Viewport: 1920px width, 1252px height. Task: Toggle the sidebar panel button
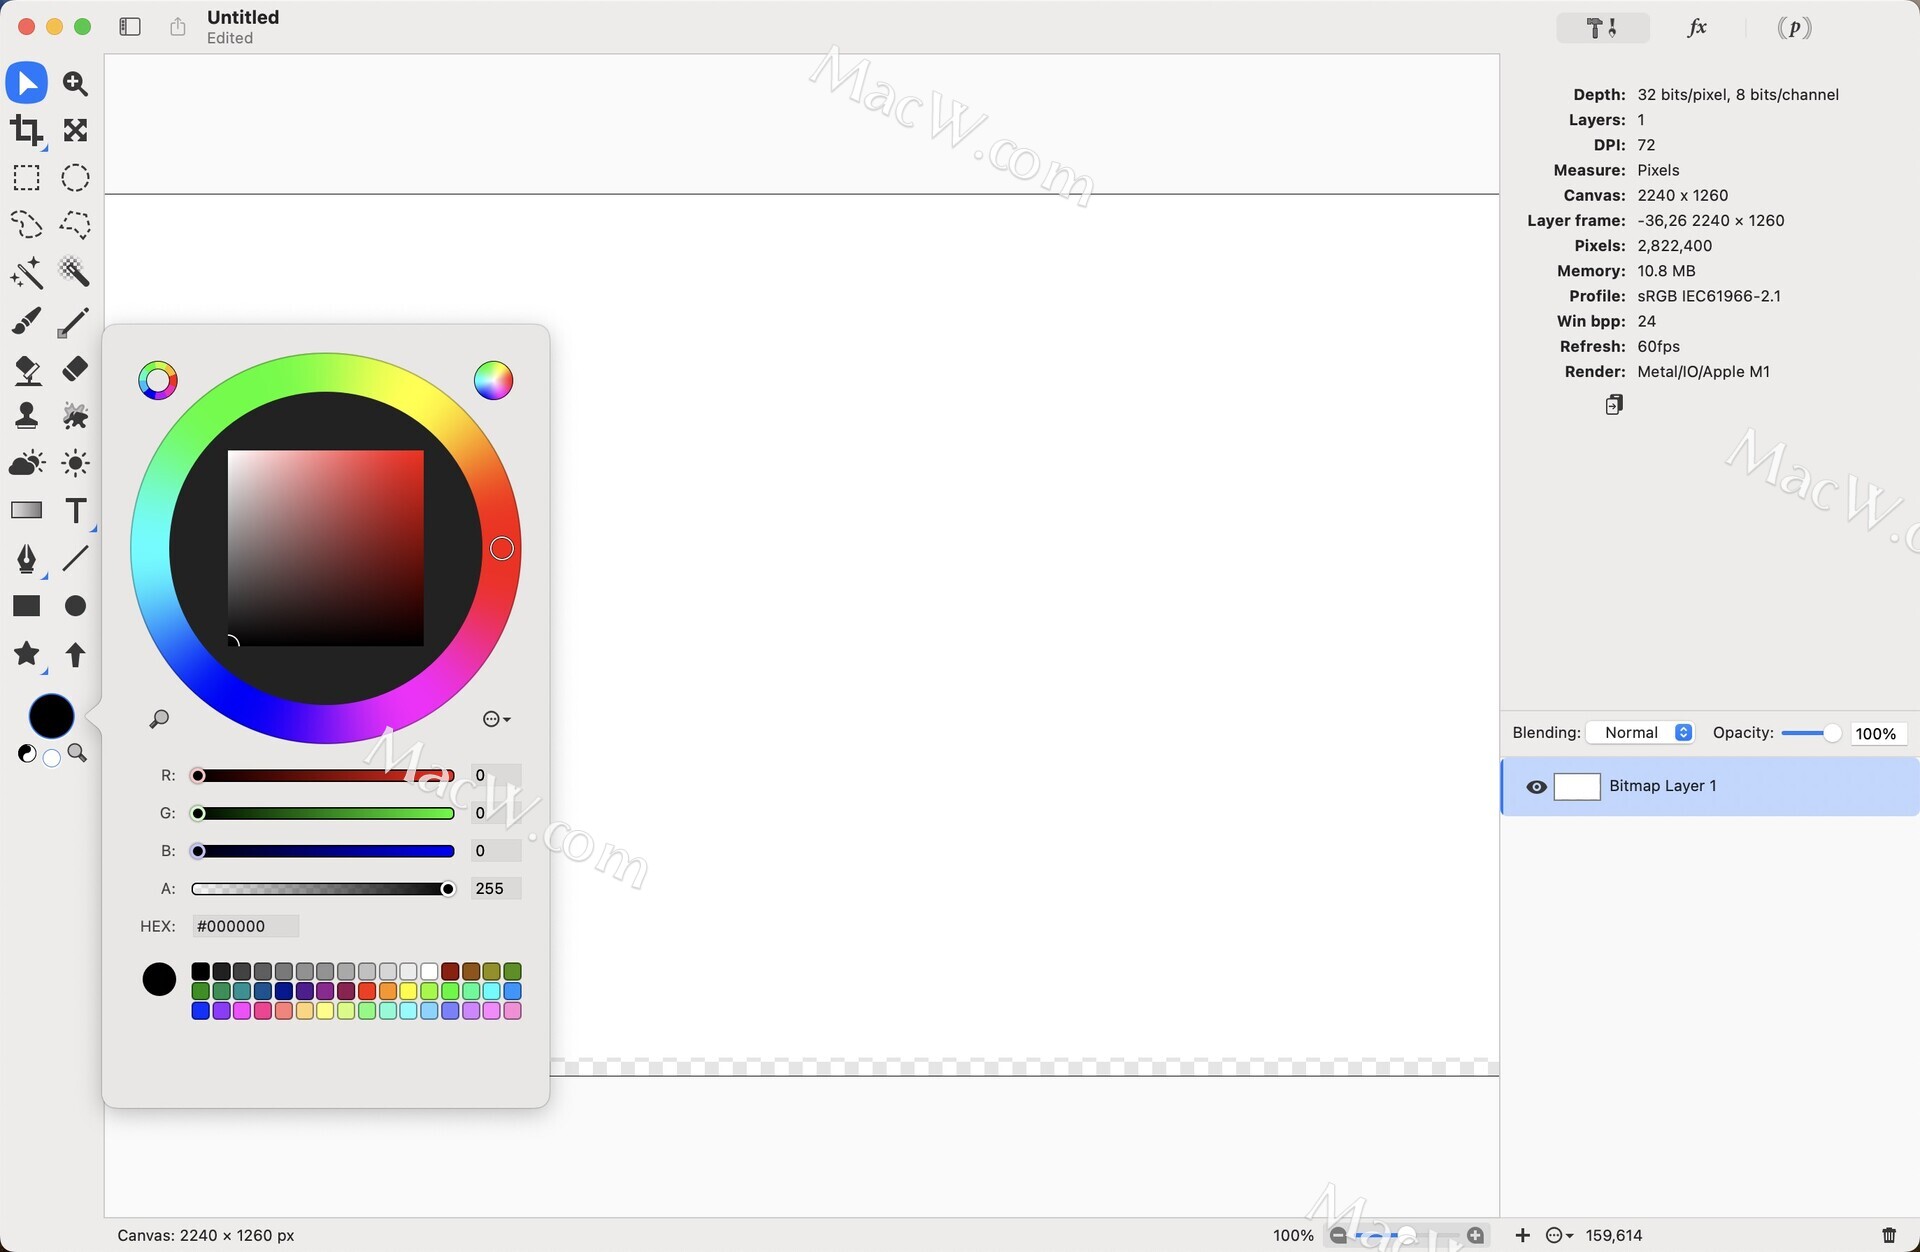(130, 27)
